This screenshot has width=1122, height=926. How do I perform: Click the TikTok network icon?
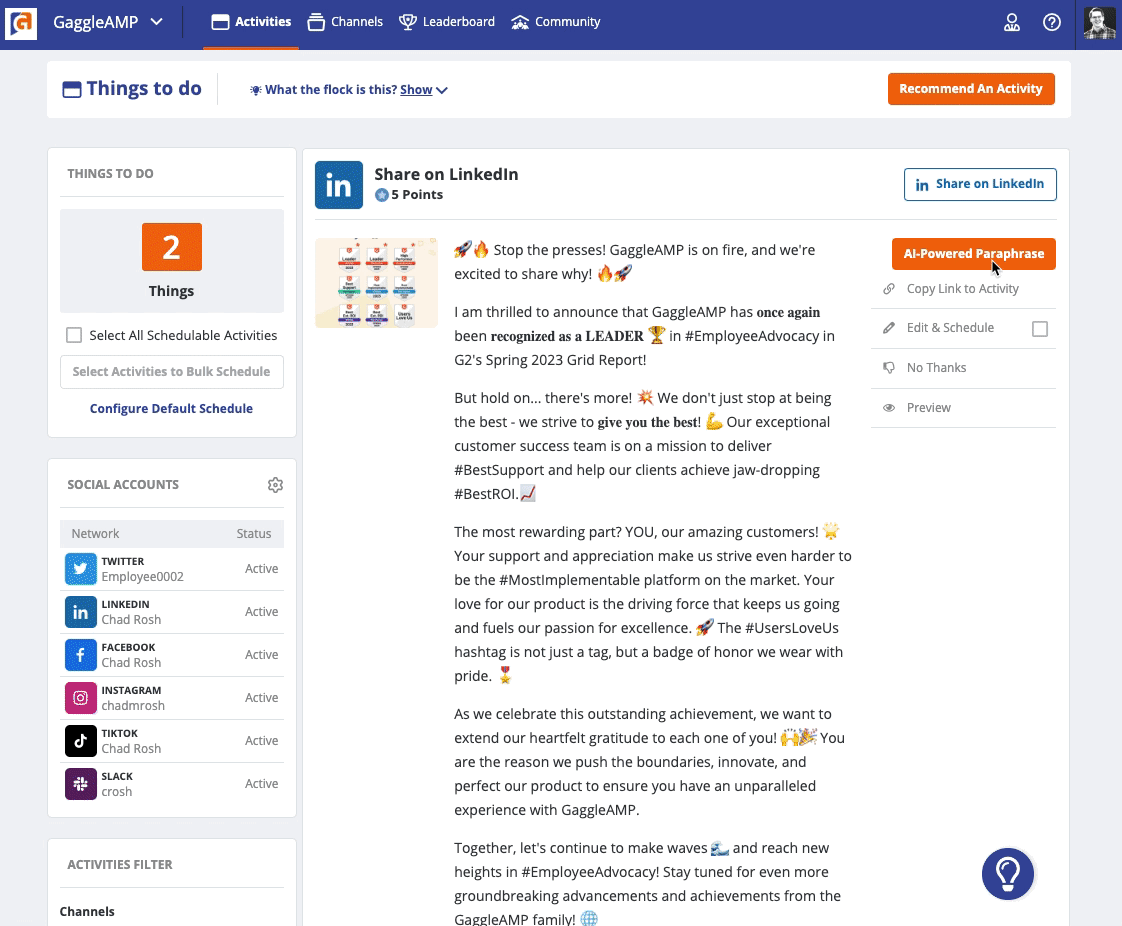(80, 741)
